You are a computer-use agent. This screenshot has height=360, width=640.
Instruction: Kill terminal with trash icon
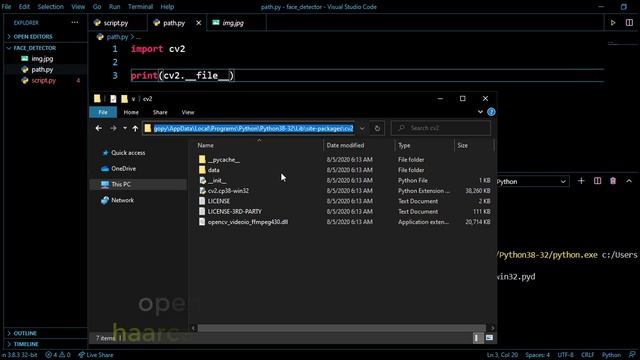pyautogui.click(x=613, y=181)
